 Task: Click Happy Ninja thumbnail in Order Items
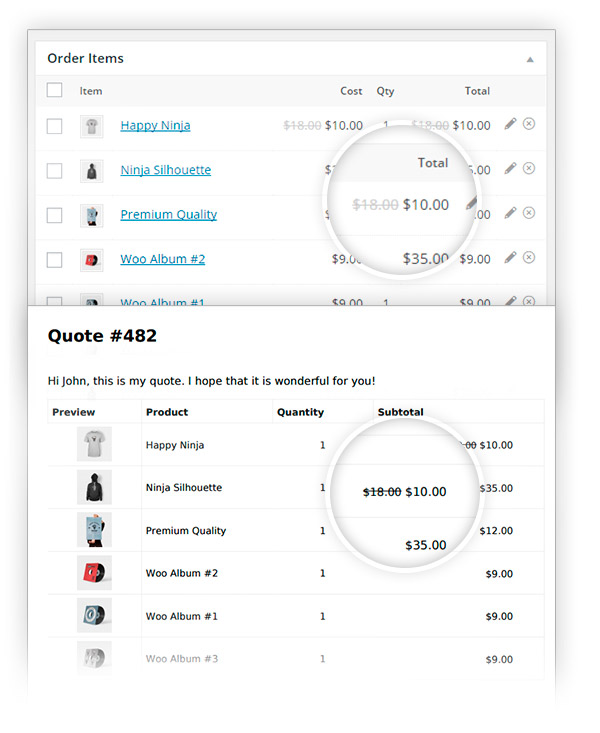point(92,126)
